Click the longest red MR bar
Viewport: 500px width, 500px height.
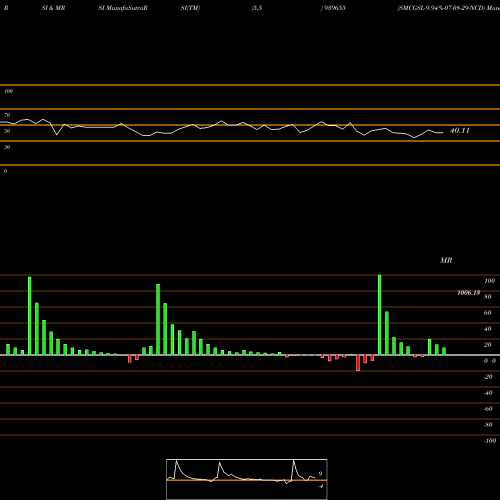click(358, 363)
